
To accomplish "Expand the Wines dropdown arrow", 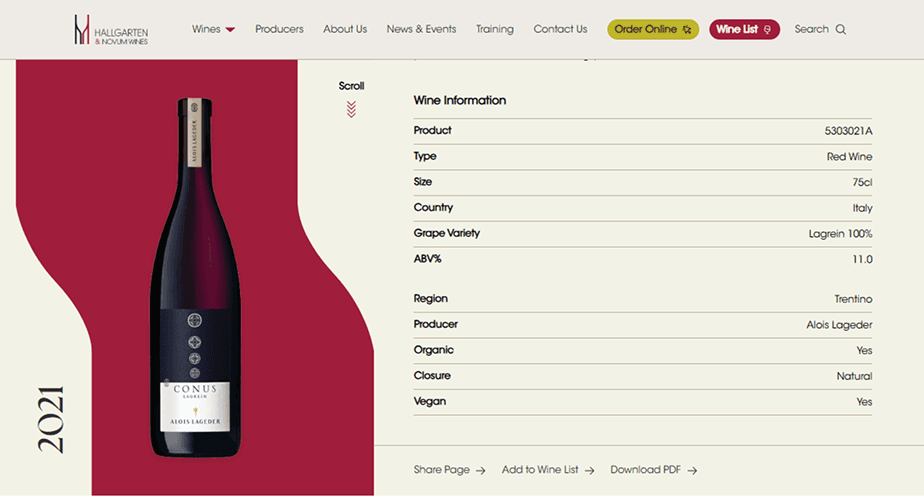I will 230,29.
